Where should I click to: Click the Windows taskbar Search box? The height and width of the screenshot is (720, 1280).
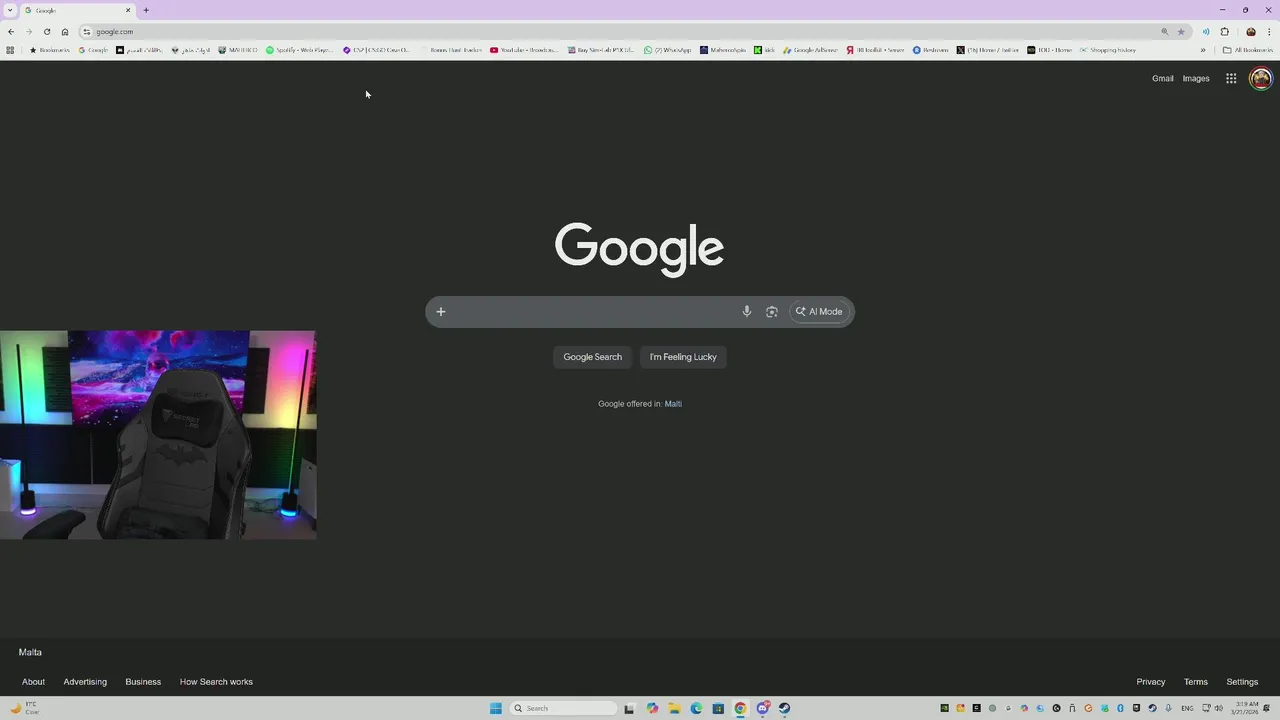(x=563, y=708)
